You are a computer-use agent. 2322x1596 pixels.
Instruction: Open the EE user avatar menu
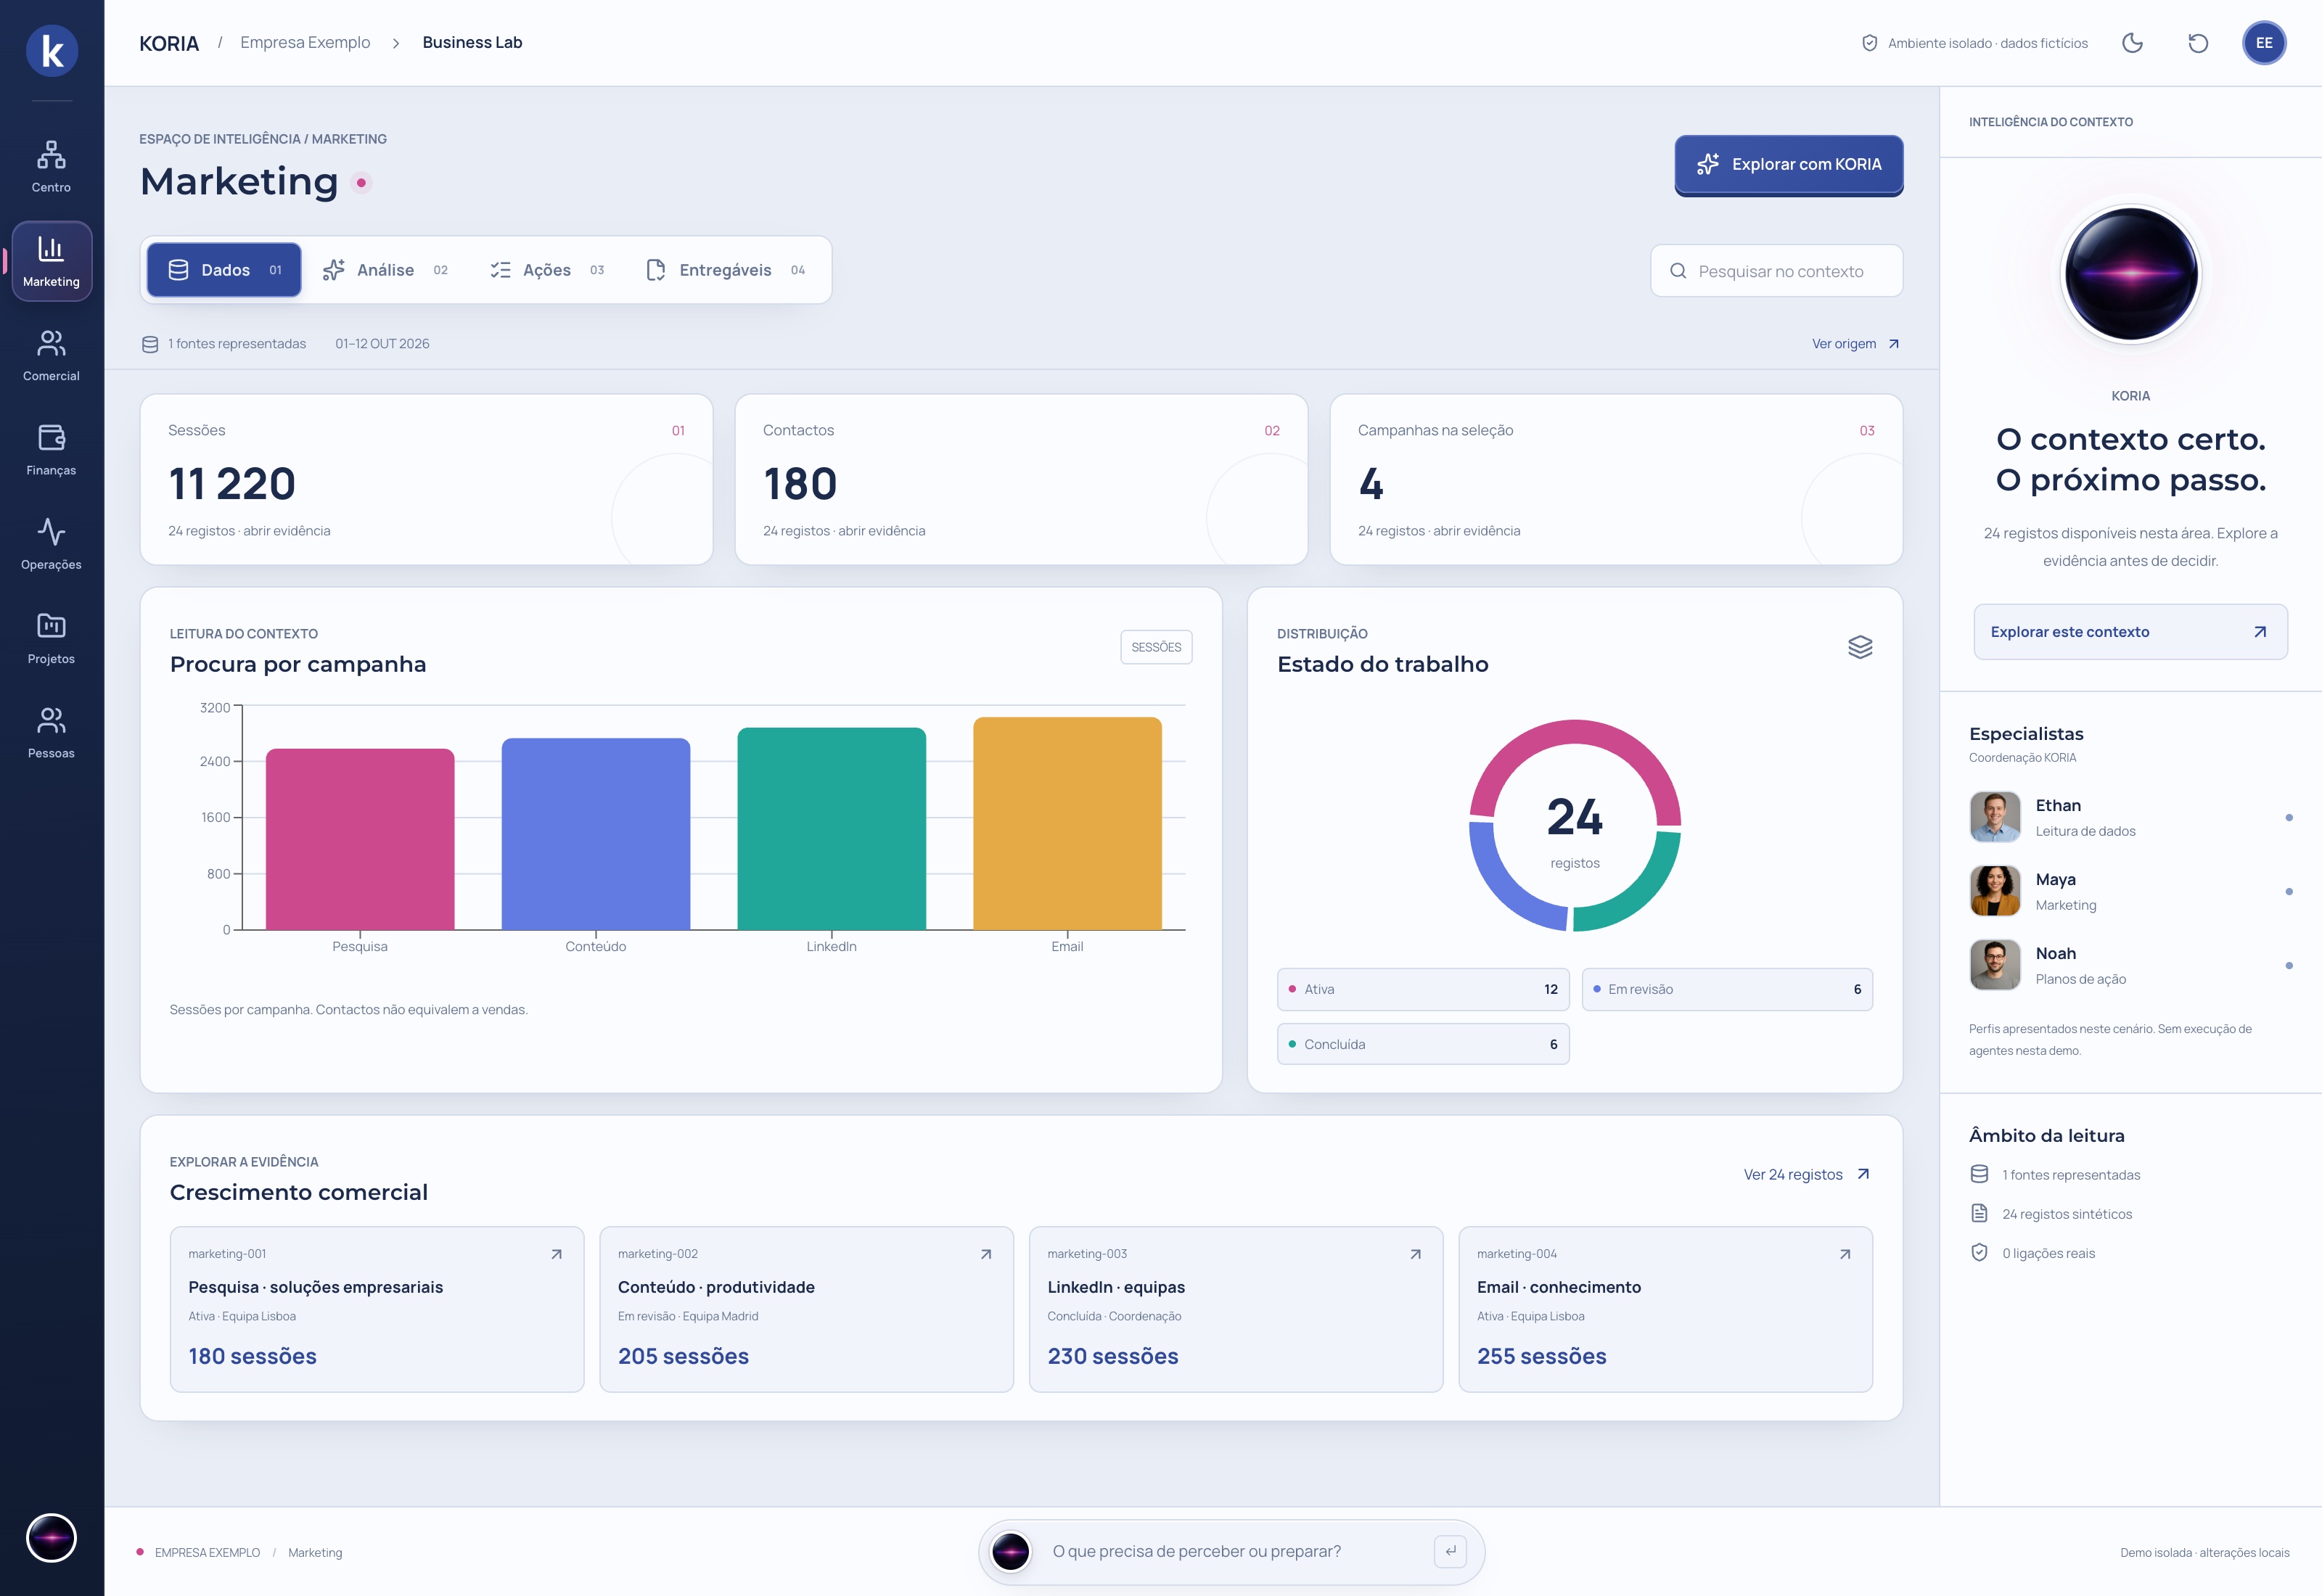2264,43
